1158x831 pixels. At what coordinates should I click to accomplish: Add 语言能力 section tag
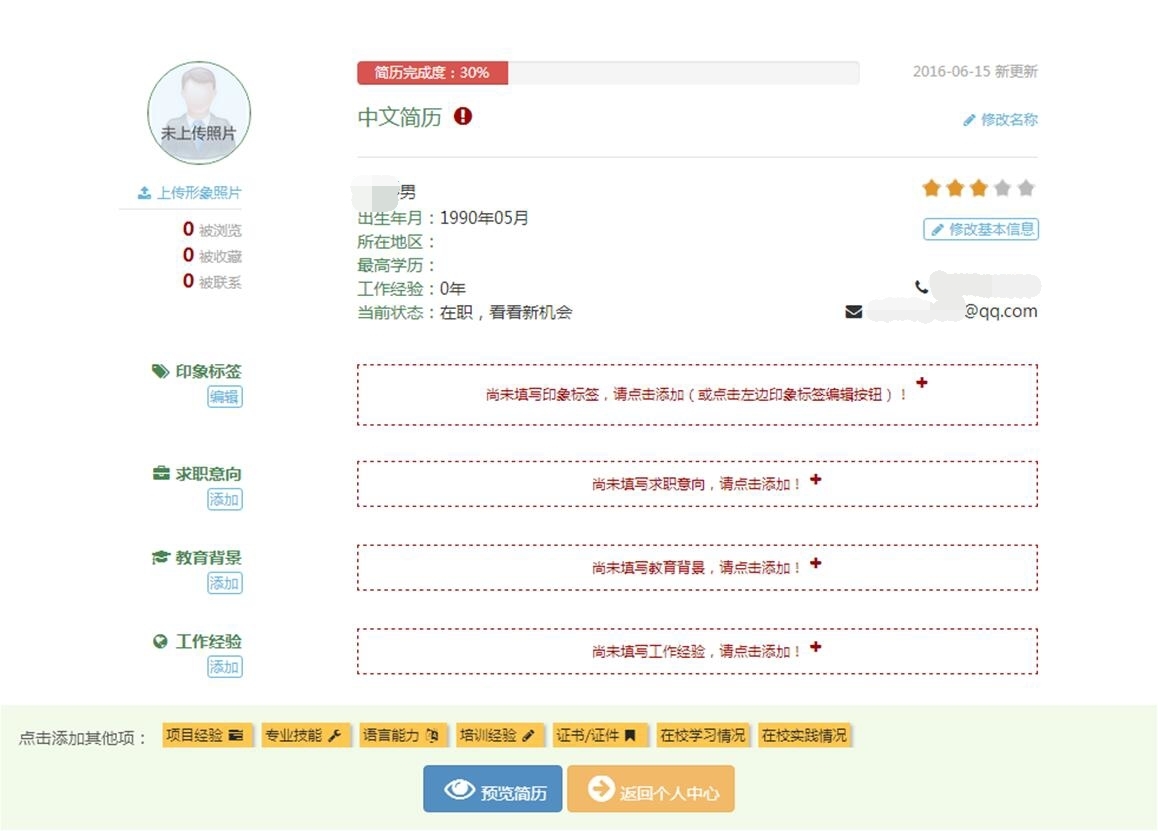401,736
